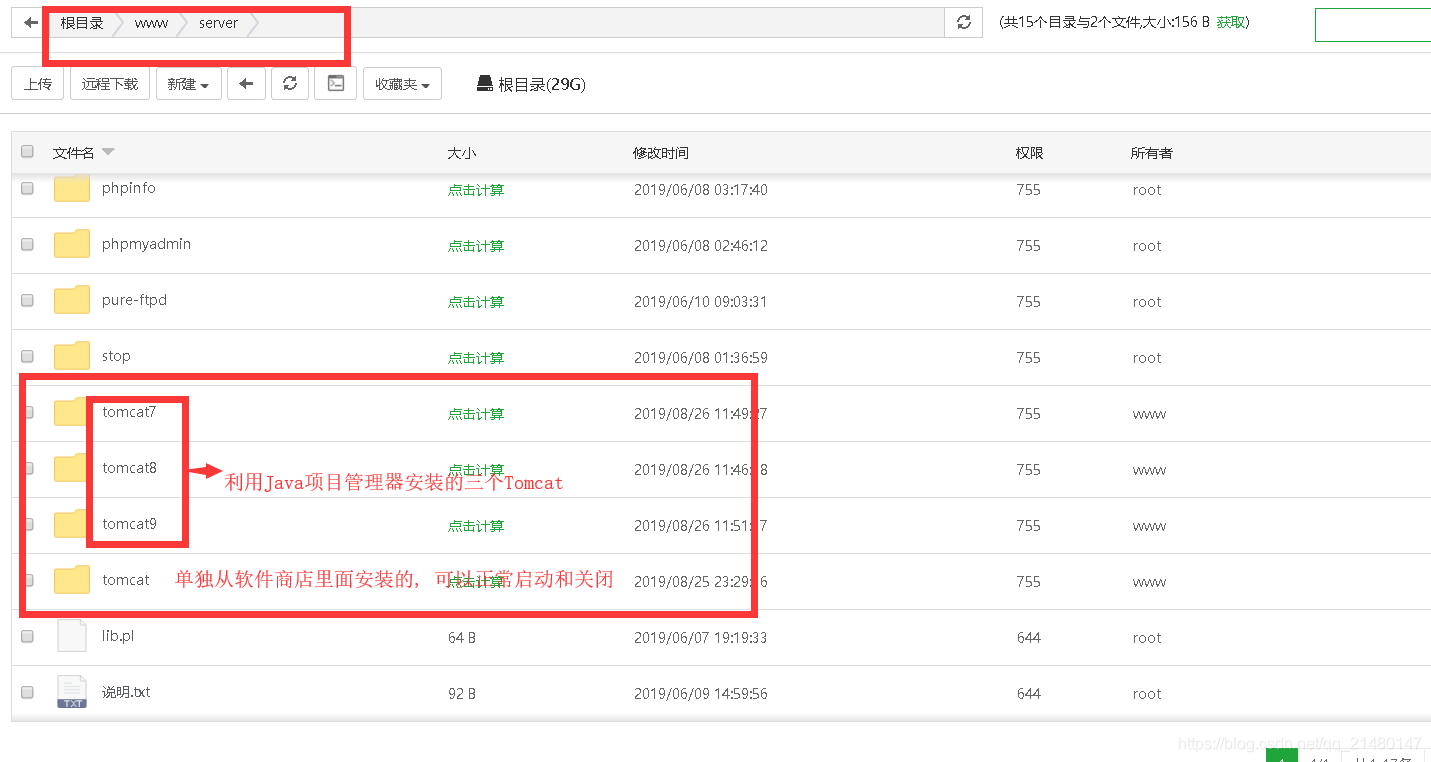The height and width of the screenshot is (762, 1431).
Task: Click 点击计算 for phpinfo
Action: point(476,190)
